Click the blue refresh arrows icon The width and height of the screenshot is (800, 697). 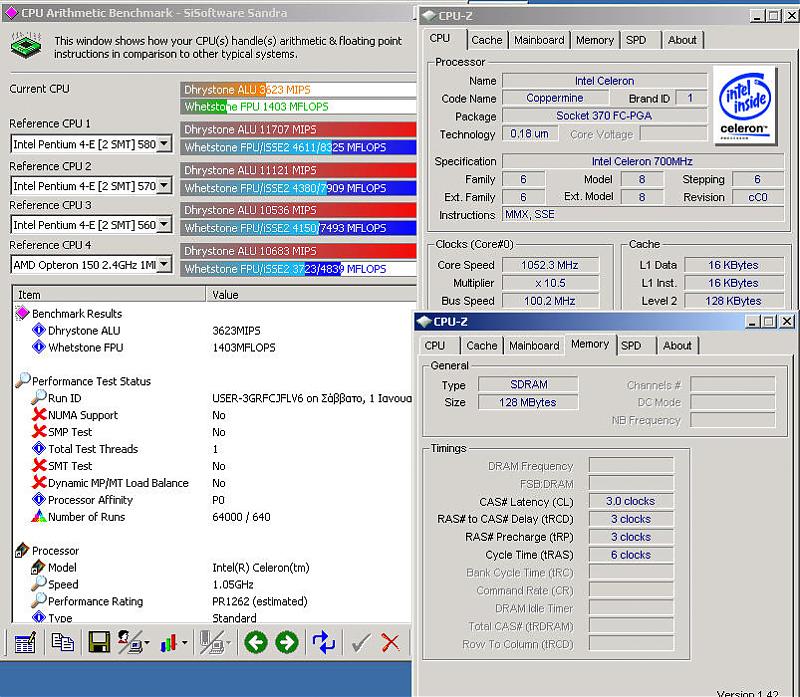click(x=323, y=642)
